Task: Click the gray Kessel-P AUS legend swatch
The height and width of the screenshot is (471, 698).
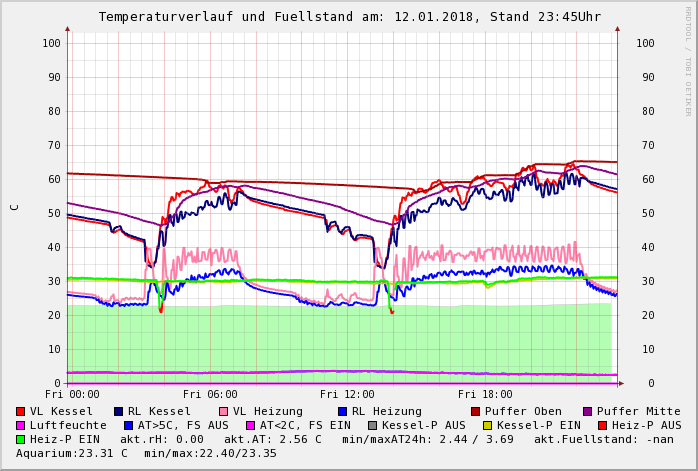Action: (372, 426)
